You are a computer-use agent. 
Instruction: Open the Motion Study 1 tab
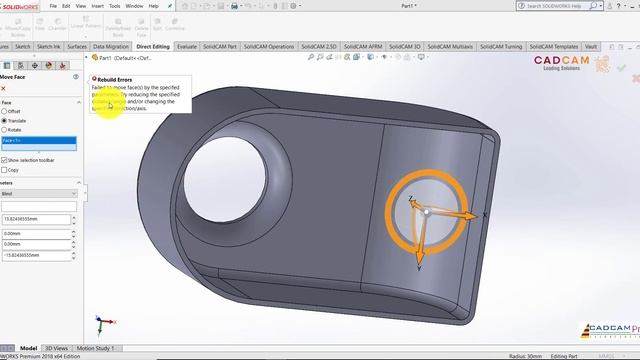(96, 348)
